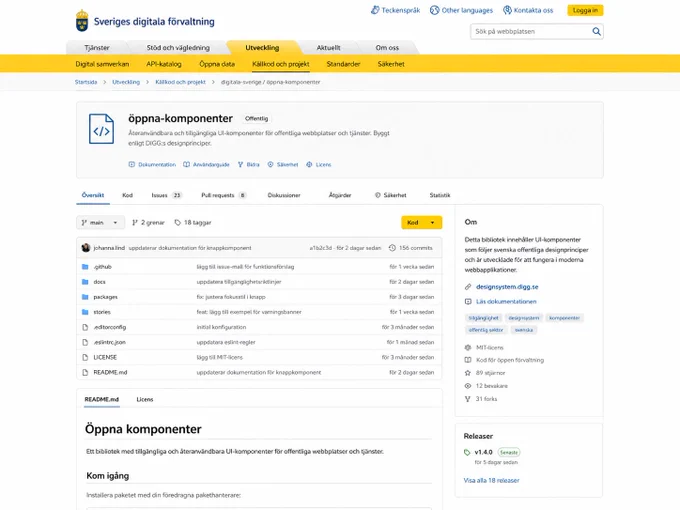
Task: Open the Licens link in the repository header
Action: coord(319,164)
